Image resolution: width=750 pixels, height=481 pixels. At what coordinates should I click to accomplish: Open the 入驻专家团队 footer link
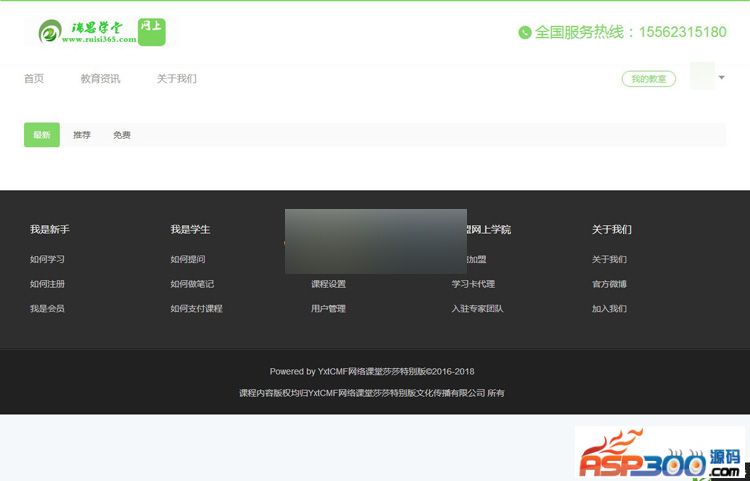click(x=477, y=309)
